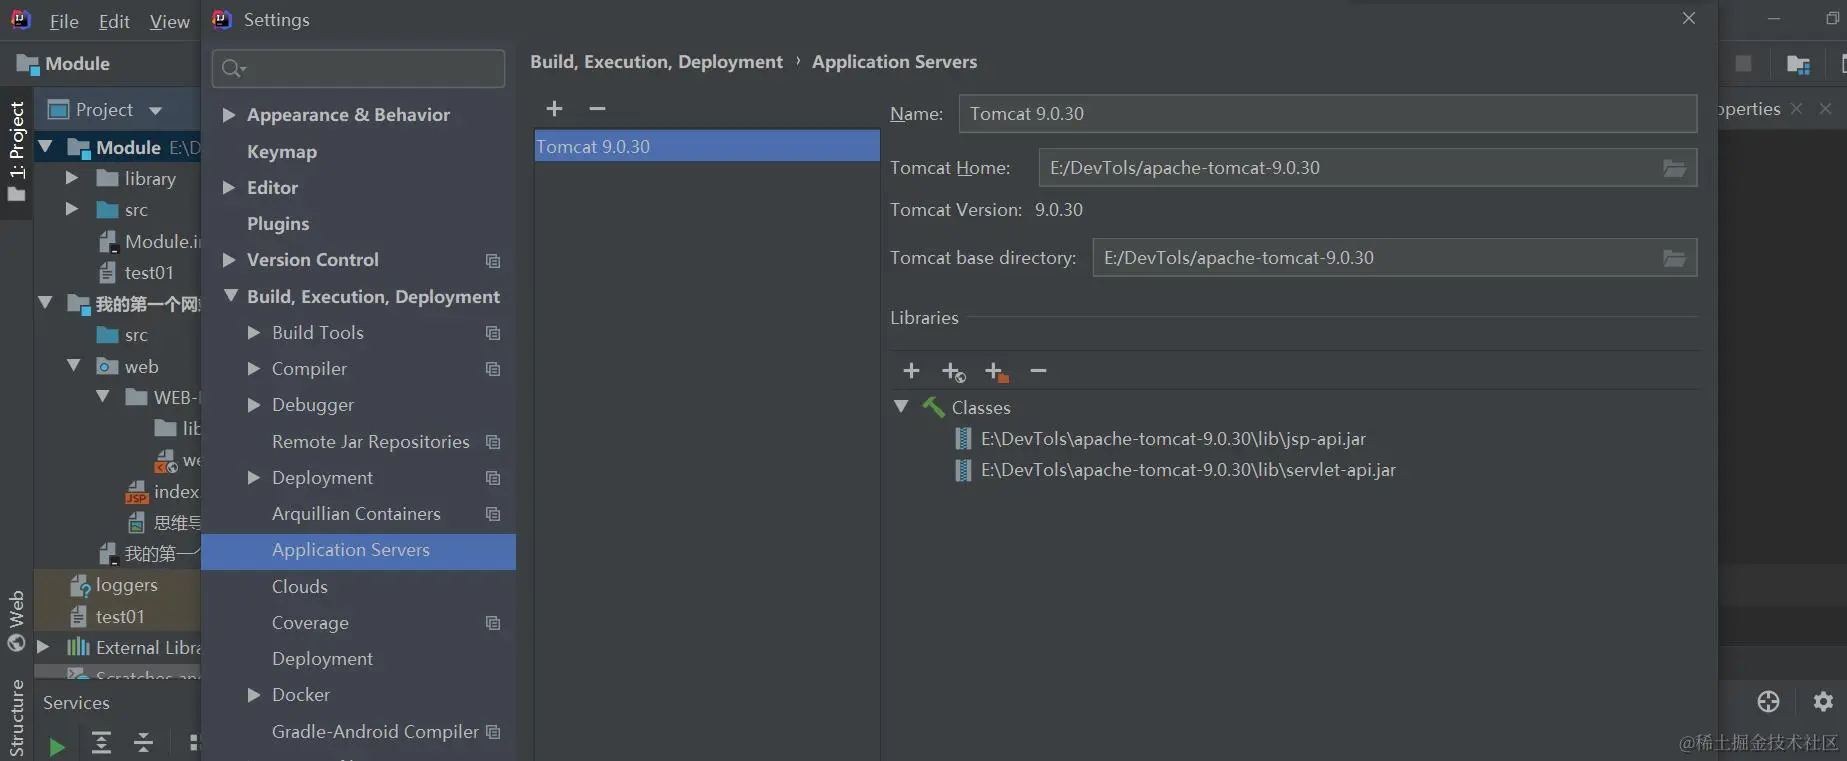Browse for Tomcat Home folder

coord(1674,168)
